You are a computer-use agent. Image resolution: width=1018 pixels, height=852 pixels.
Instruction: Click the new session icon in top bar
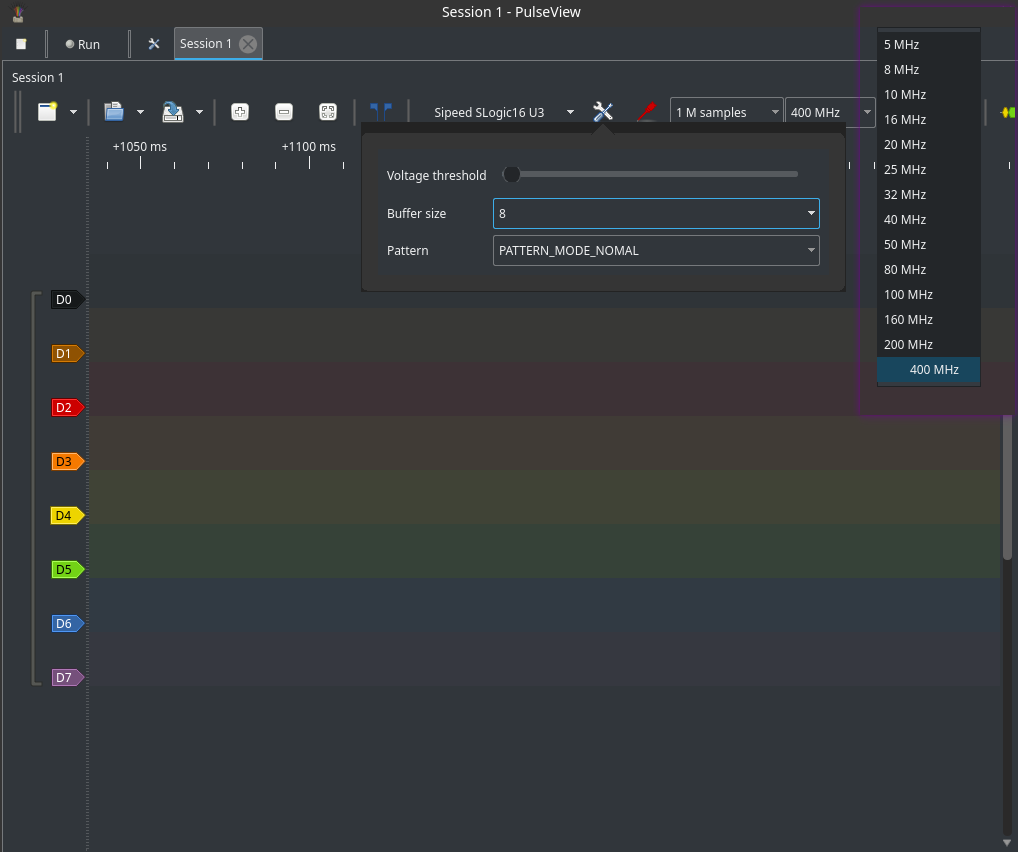pyautogui.click(x=21, y=44)
